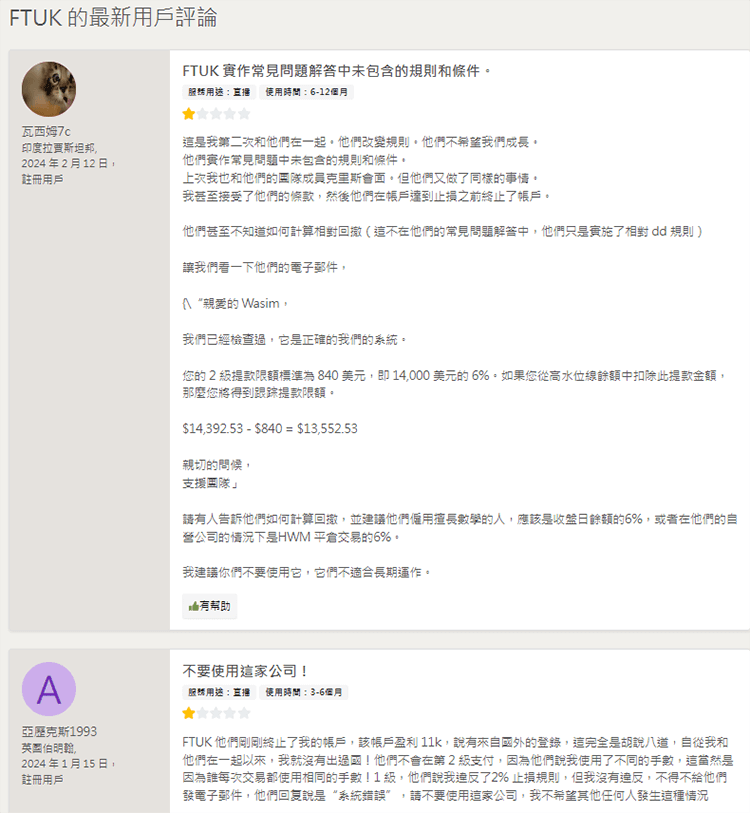Viewport: 750px width, 813px height.
Task: Click the date 2024 年 2 月 12 日
Action: [68, 163]
